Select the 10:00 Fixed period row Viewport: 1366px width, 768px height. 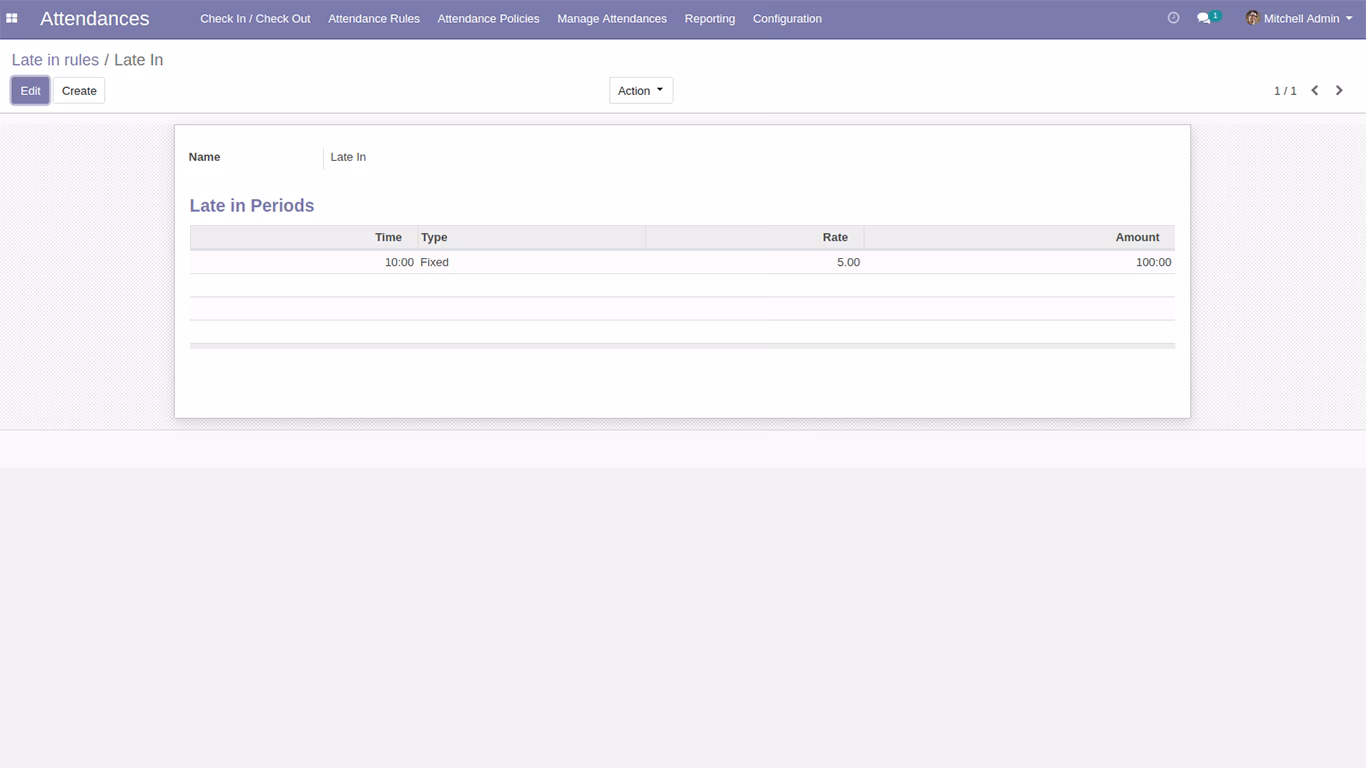click(x=682, y=262)
